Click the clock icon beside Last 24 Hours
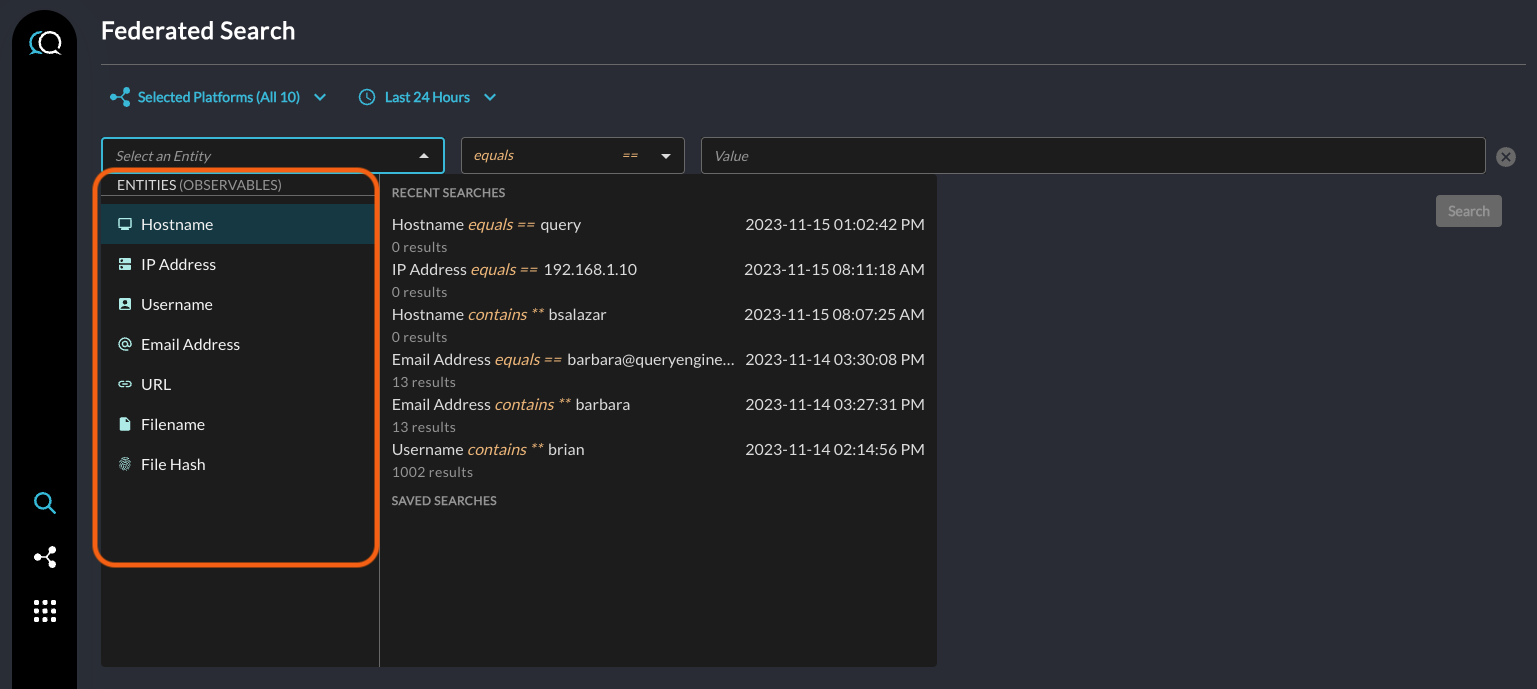 click(367, 97)
